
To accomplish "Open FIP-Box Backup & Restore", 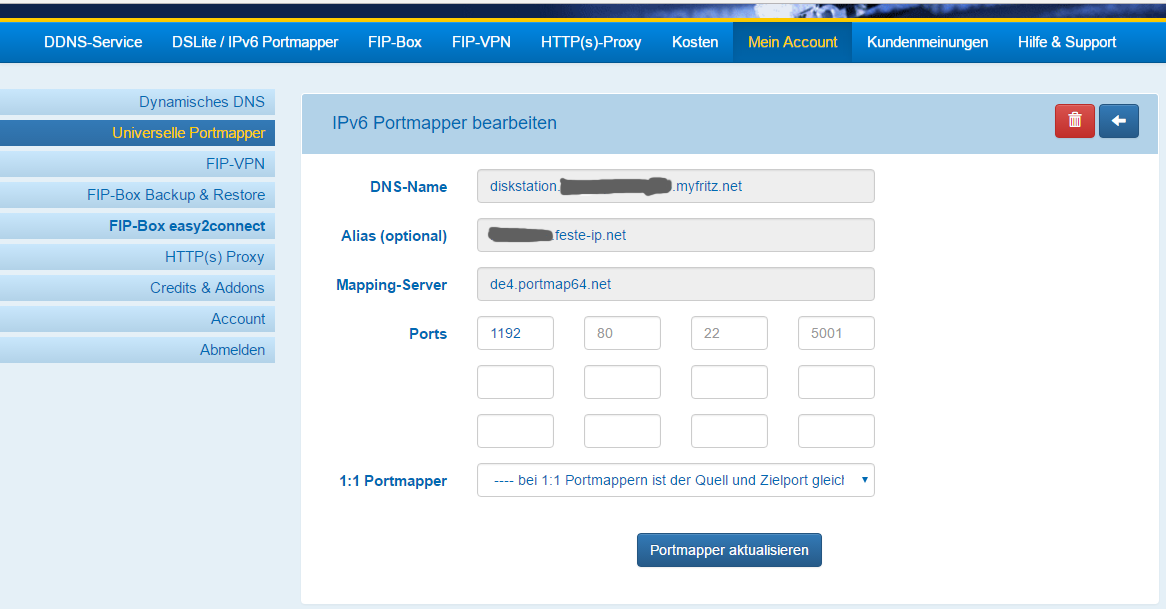I will [x=176, y=195].
